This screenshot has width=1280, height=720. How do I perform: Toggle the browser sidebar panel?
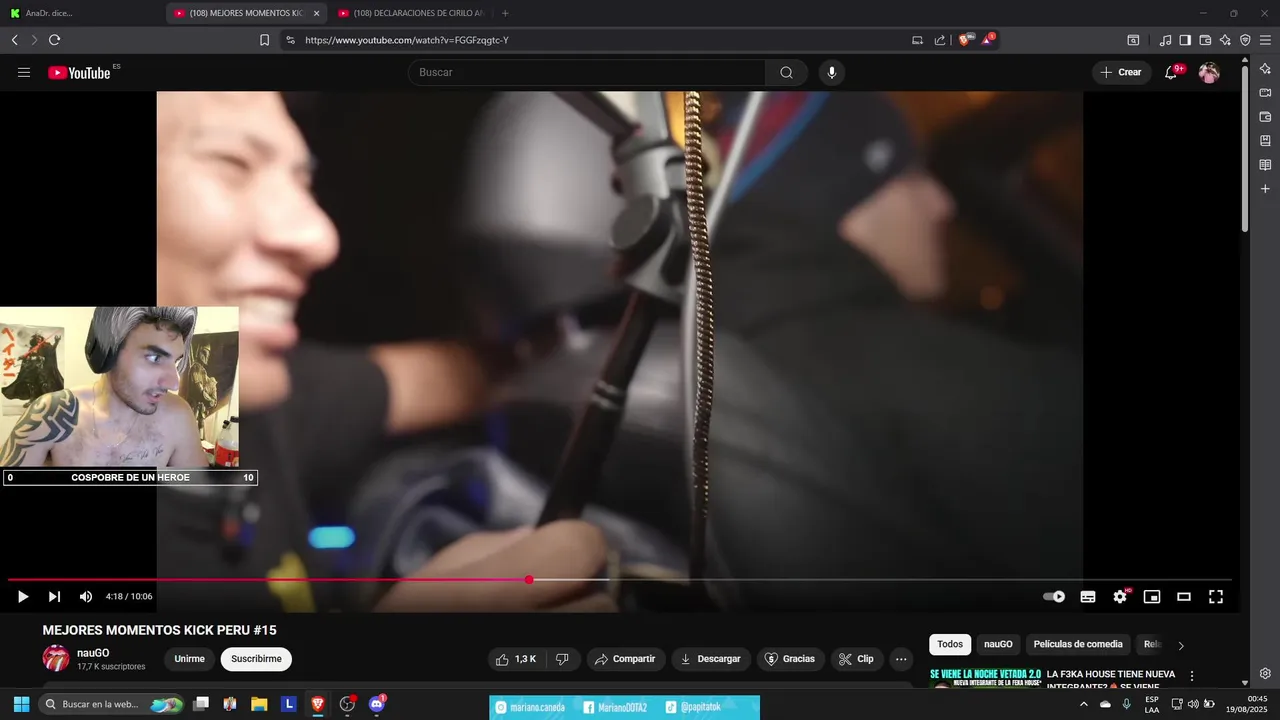click(x=1185, y=40)
